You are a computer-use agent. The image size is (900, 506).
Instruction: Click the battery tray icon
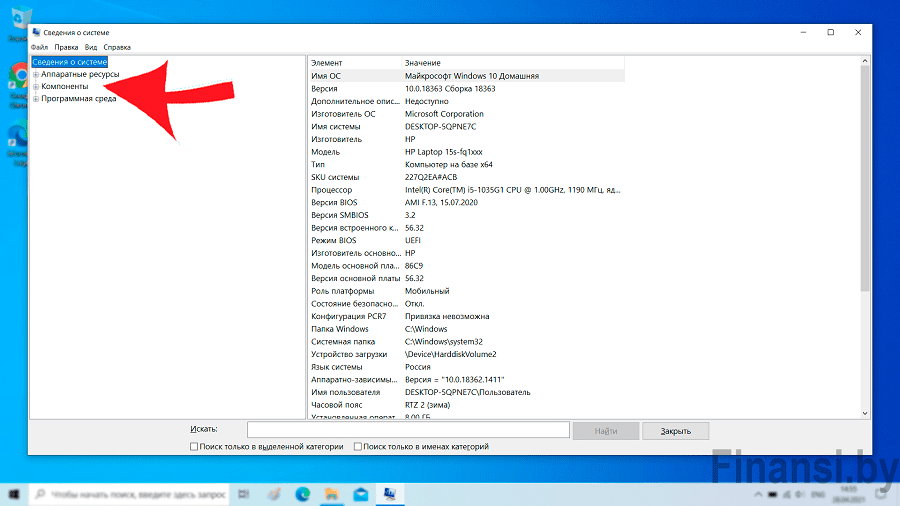coord(773,494)
